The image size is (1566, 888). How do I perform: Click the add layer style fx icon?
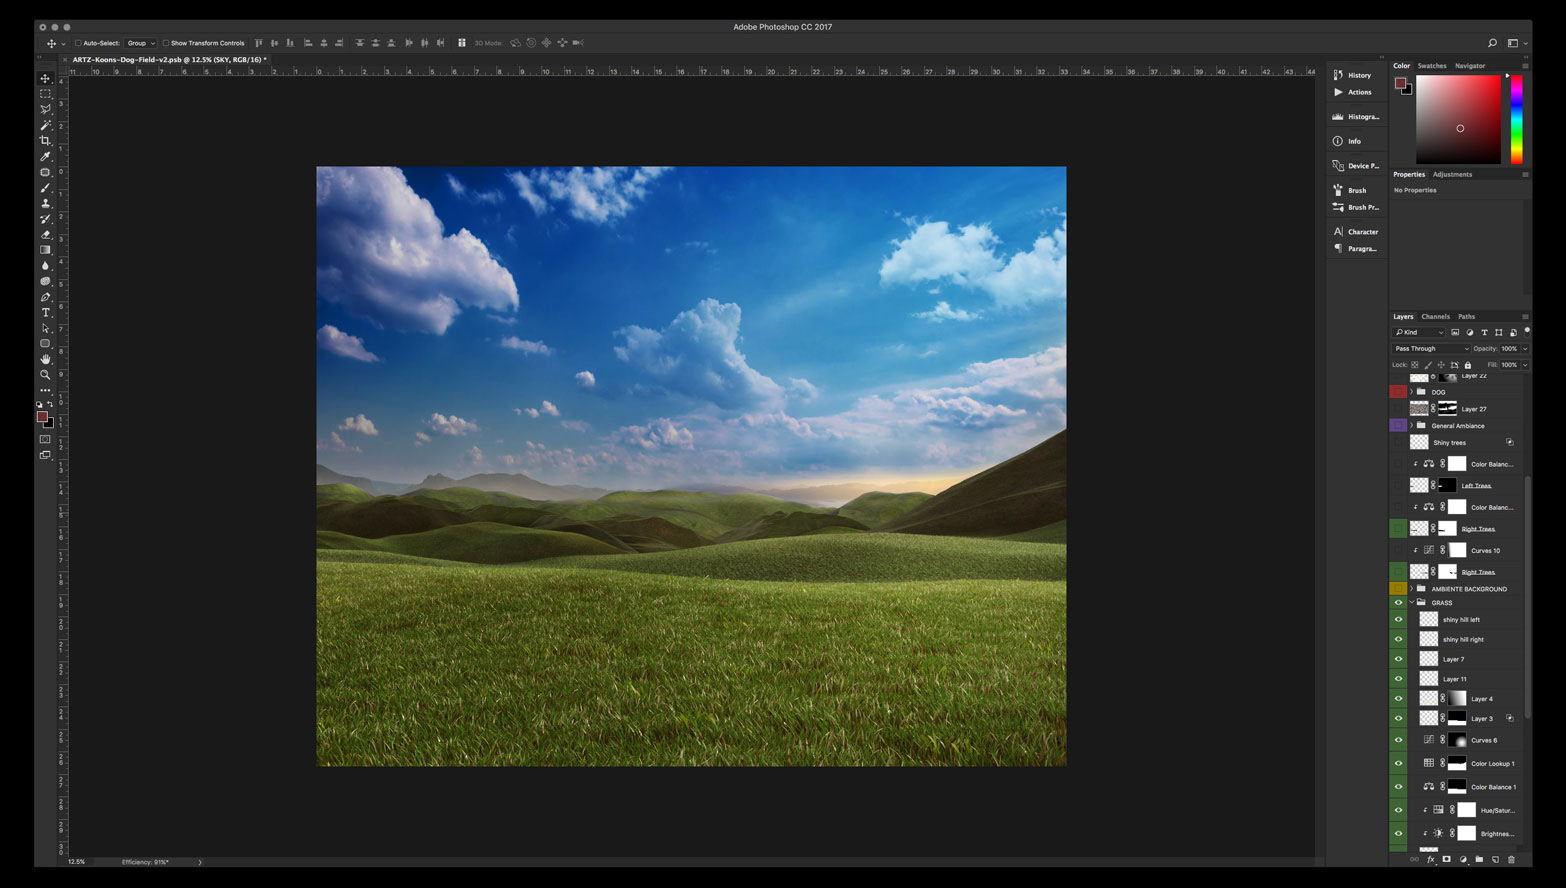pos(1430,859)
